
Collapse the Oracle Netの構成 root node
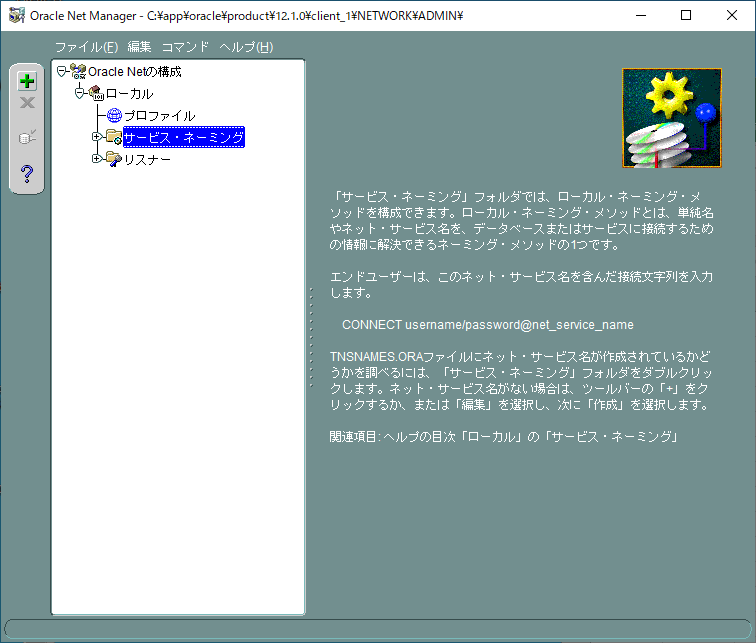tap(62, 72)
